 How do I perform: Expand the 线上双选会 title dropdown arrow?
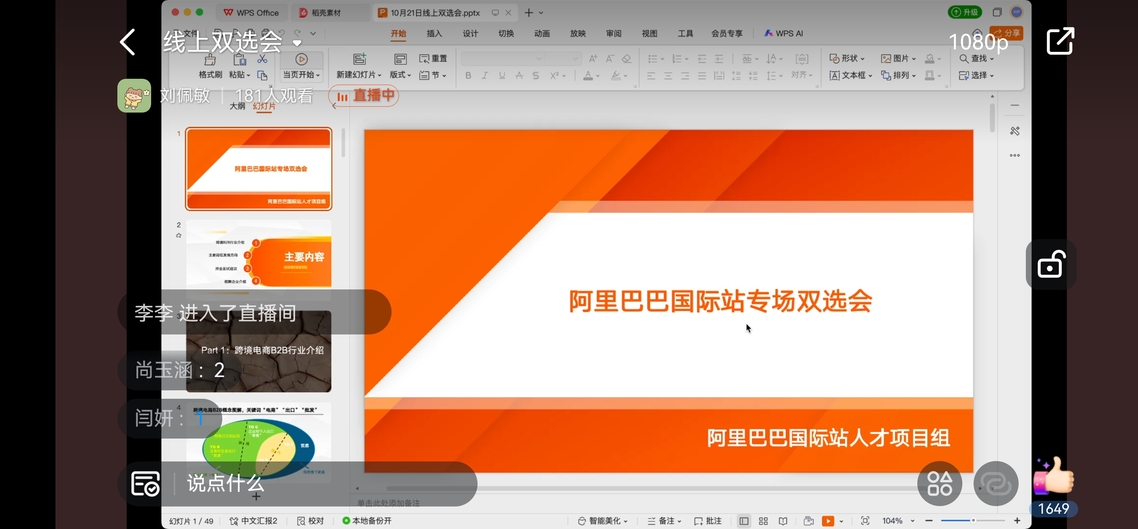(297, 44)
